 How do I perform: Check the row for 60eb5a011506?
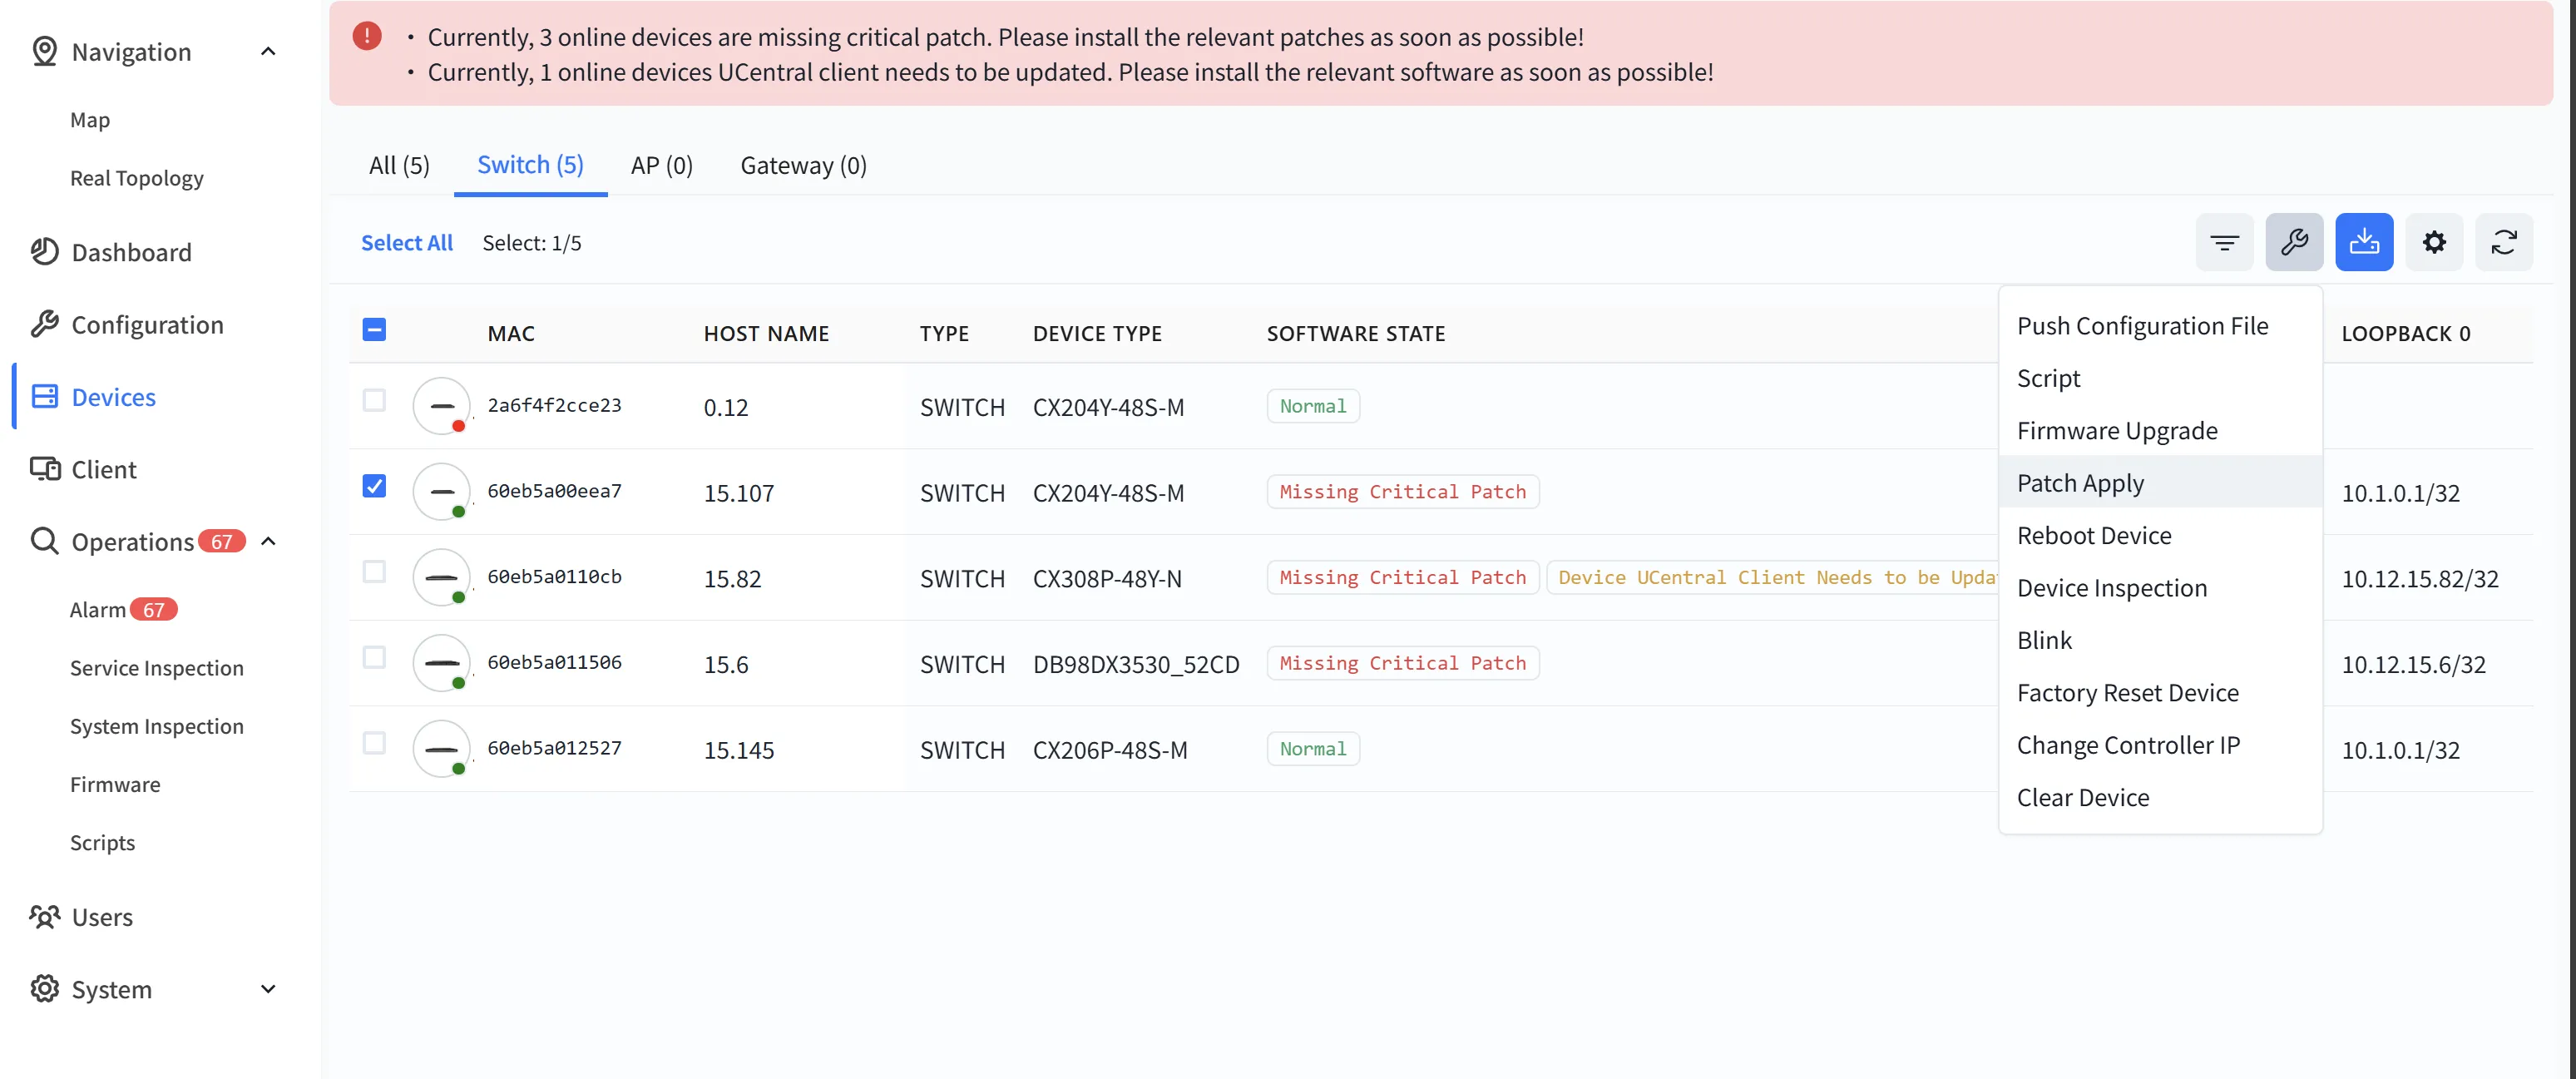tap(374, 657)
